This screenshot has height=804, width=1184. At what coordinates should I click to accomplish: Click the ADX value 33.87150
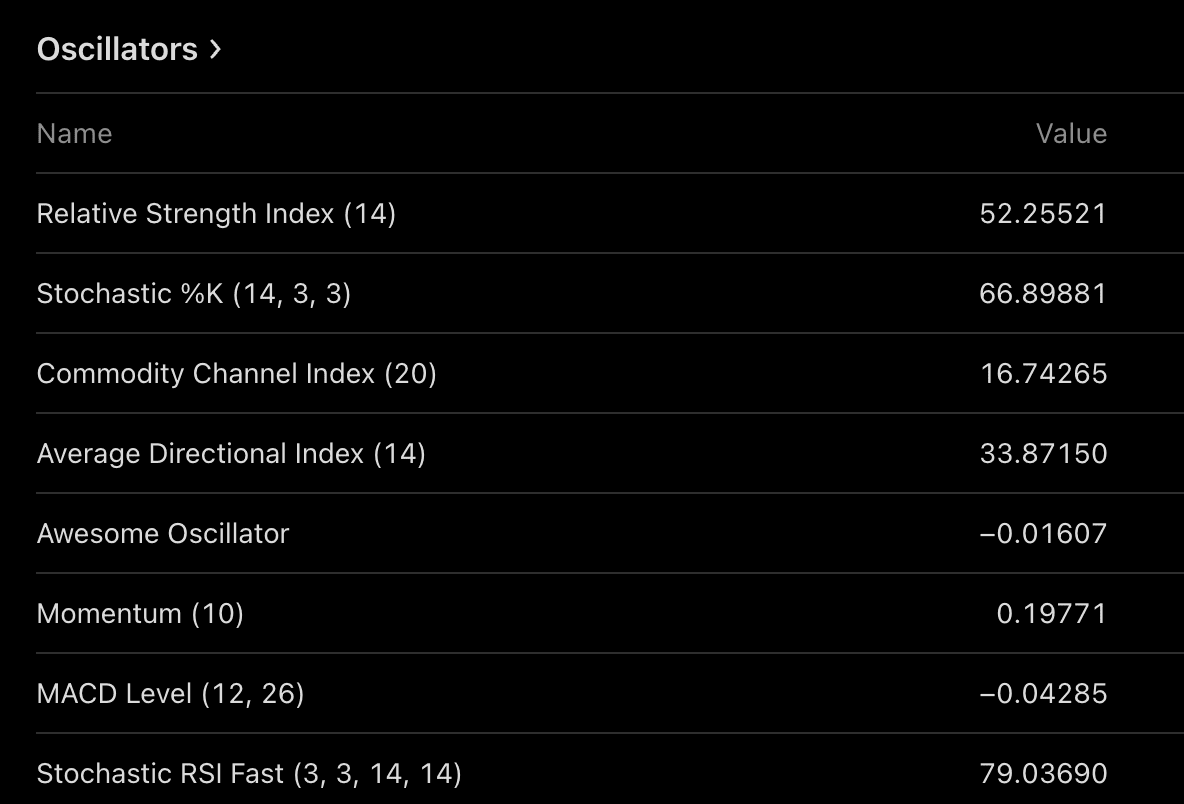point(1043,454)
